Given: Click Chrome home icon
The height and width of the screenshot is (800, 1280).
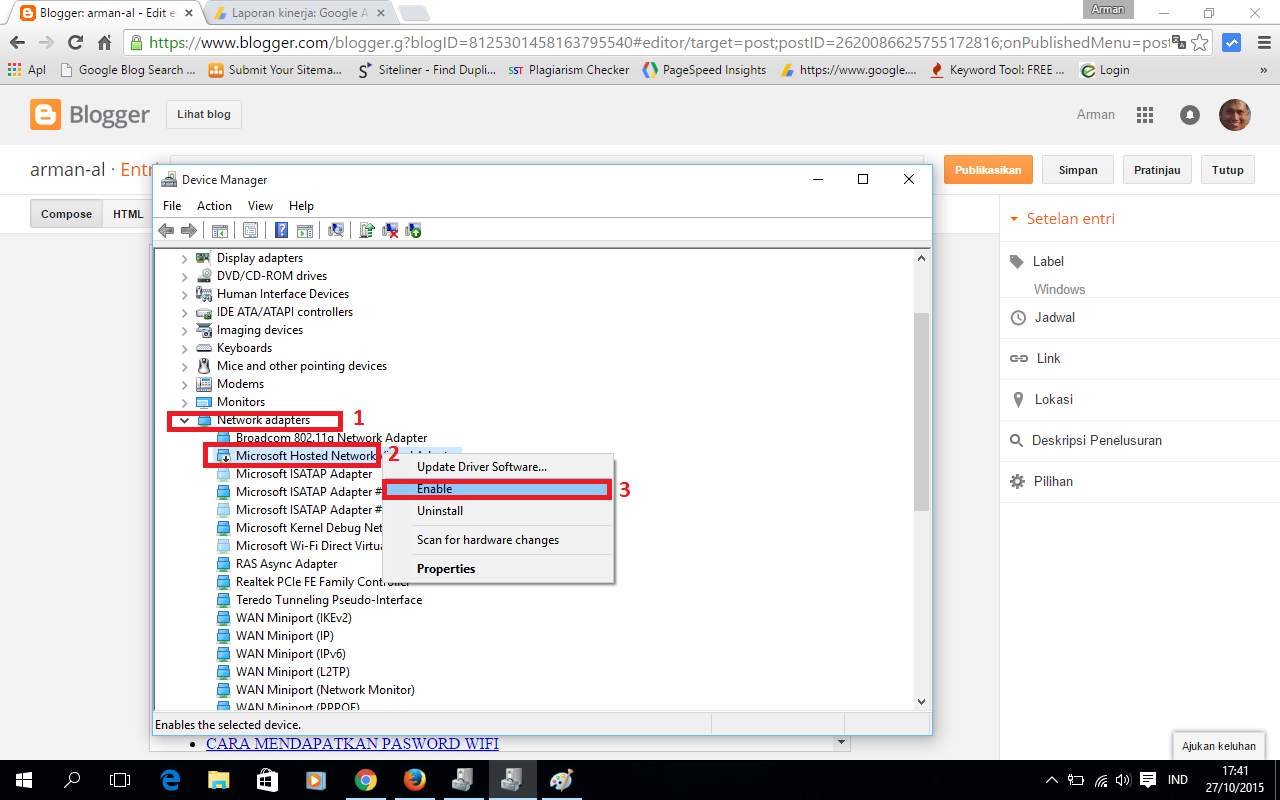Looking at the screenshot, I should [104, 43].
